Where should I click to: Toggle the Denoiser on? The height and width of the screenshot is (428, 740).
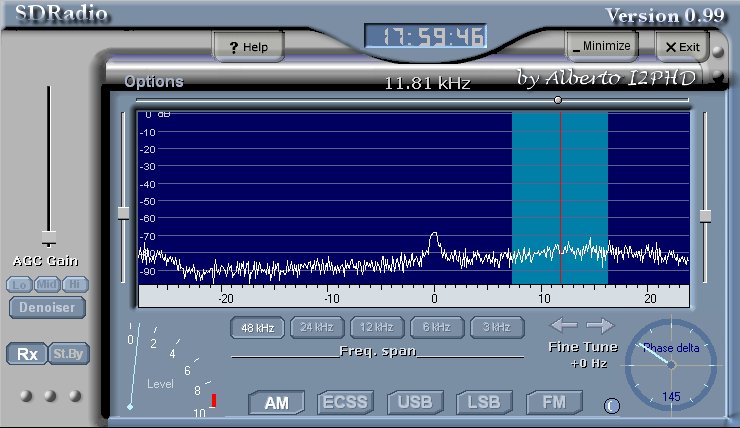(x=47, y=308)
